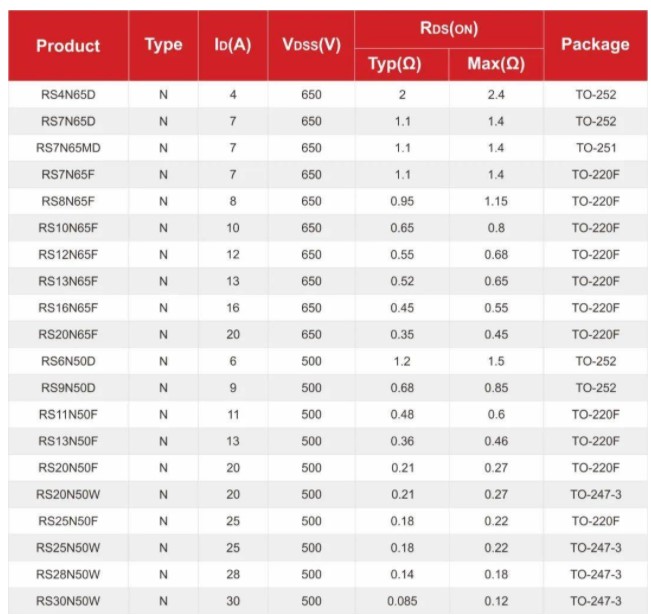
Task: Select the 0.085 typical resistance value
Action: [x=402, y=600]
